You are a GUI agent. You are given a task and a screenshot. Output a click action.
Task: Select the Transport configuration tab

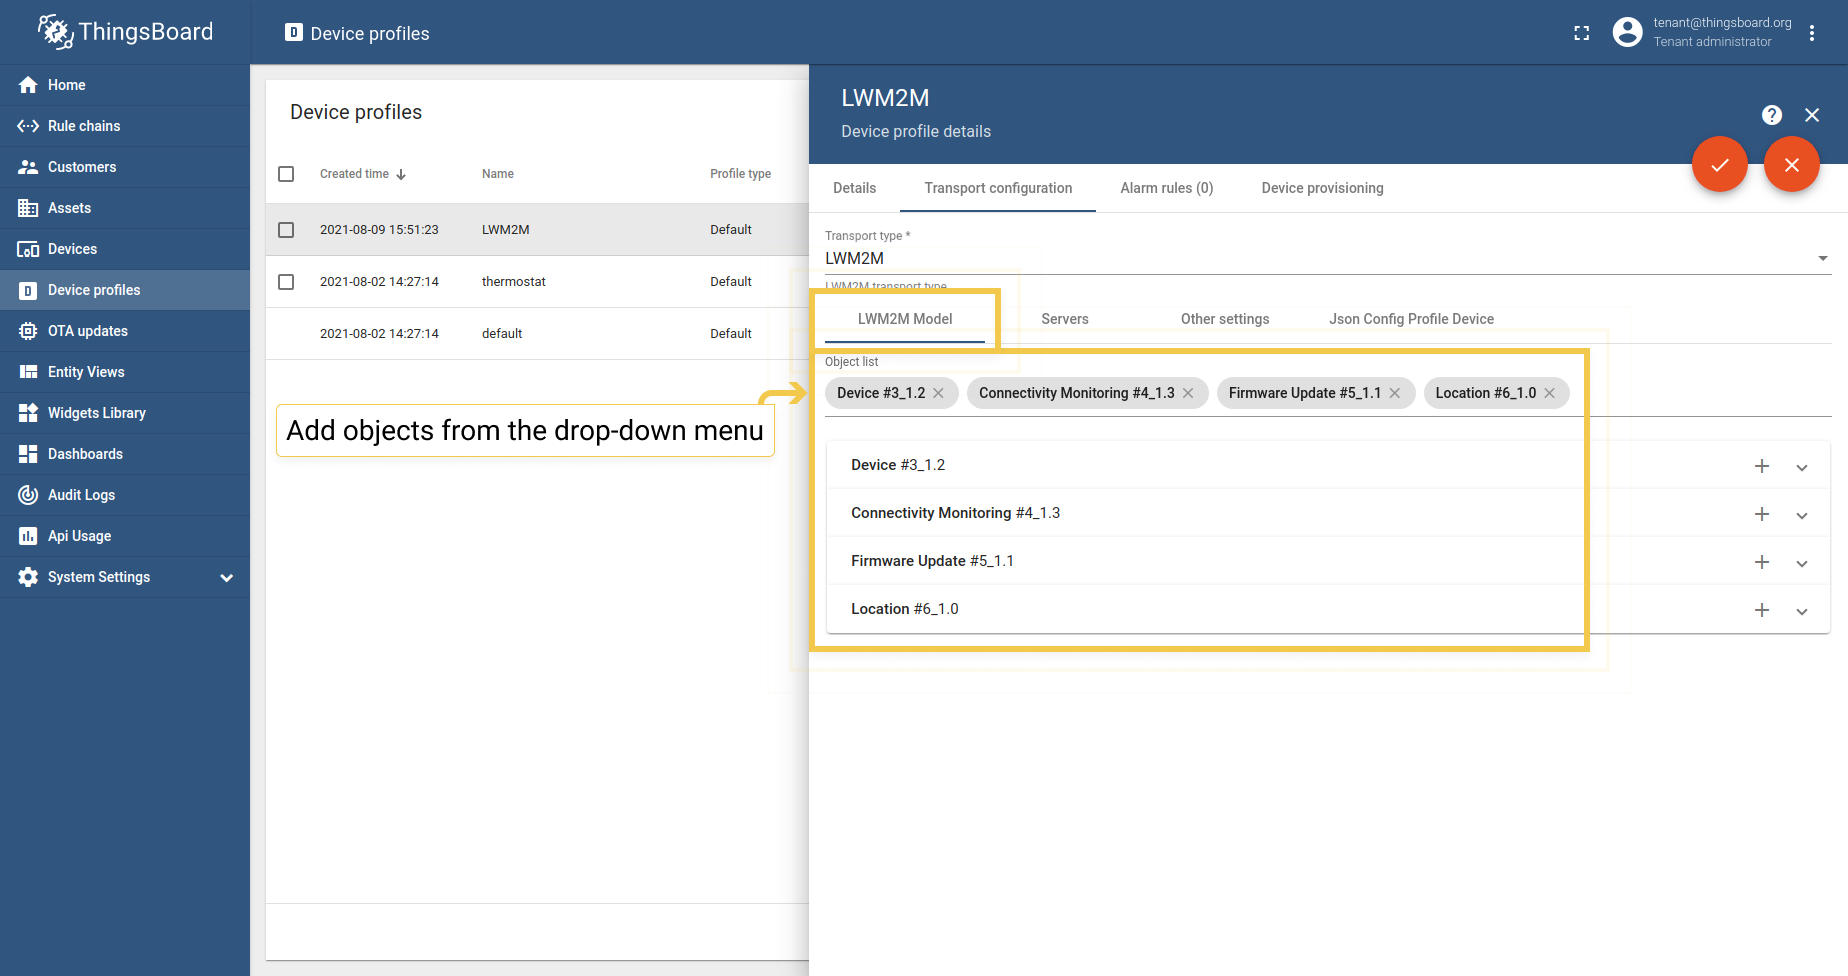pos(998,188)
